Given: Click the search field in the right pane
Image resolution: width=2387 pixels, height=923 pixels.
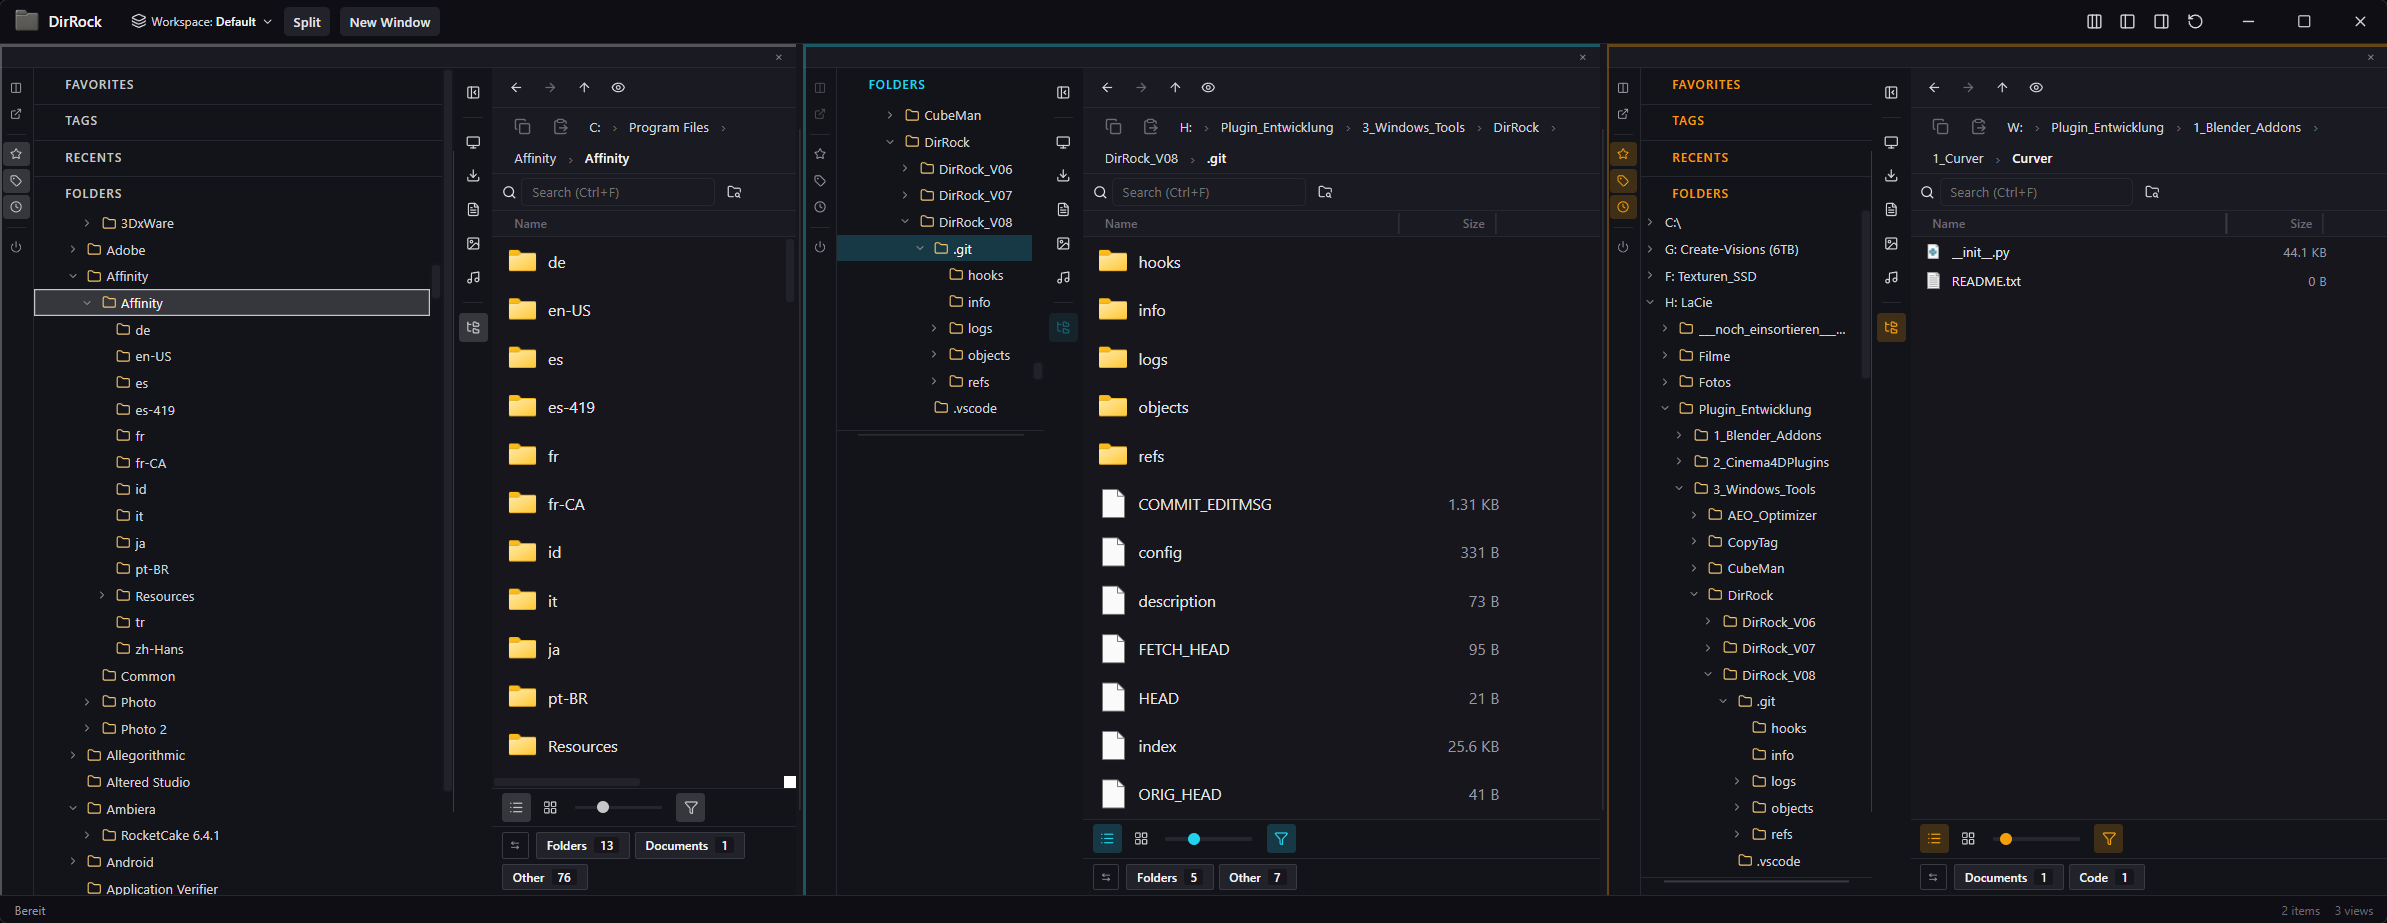Looking at the screenshot, I should click(x=2035, y=192).
